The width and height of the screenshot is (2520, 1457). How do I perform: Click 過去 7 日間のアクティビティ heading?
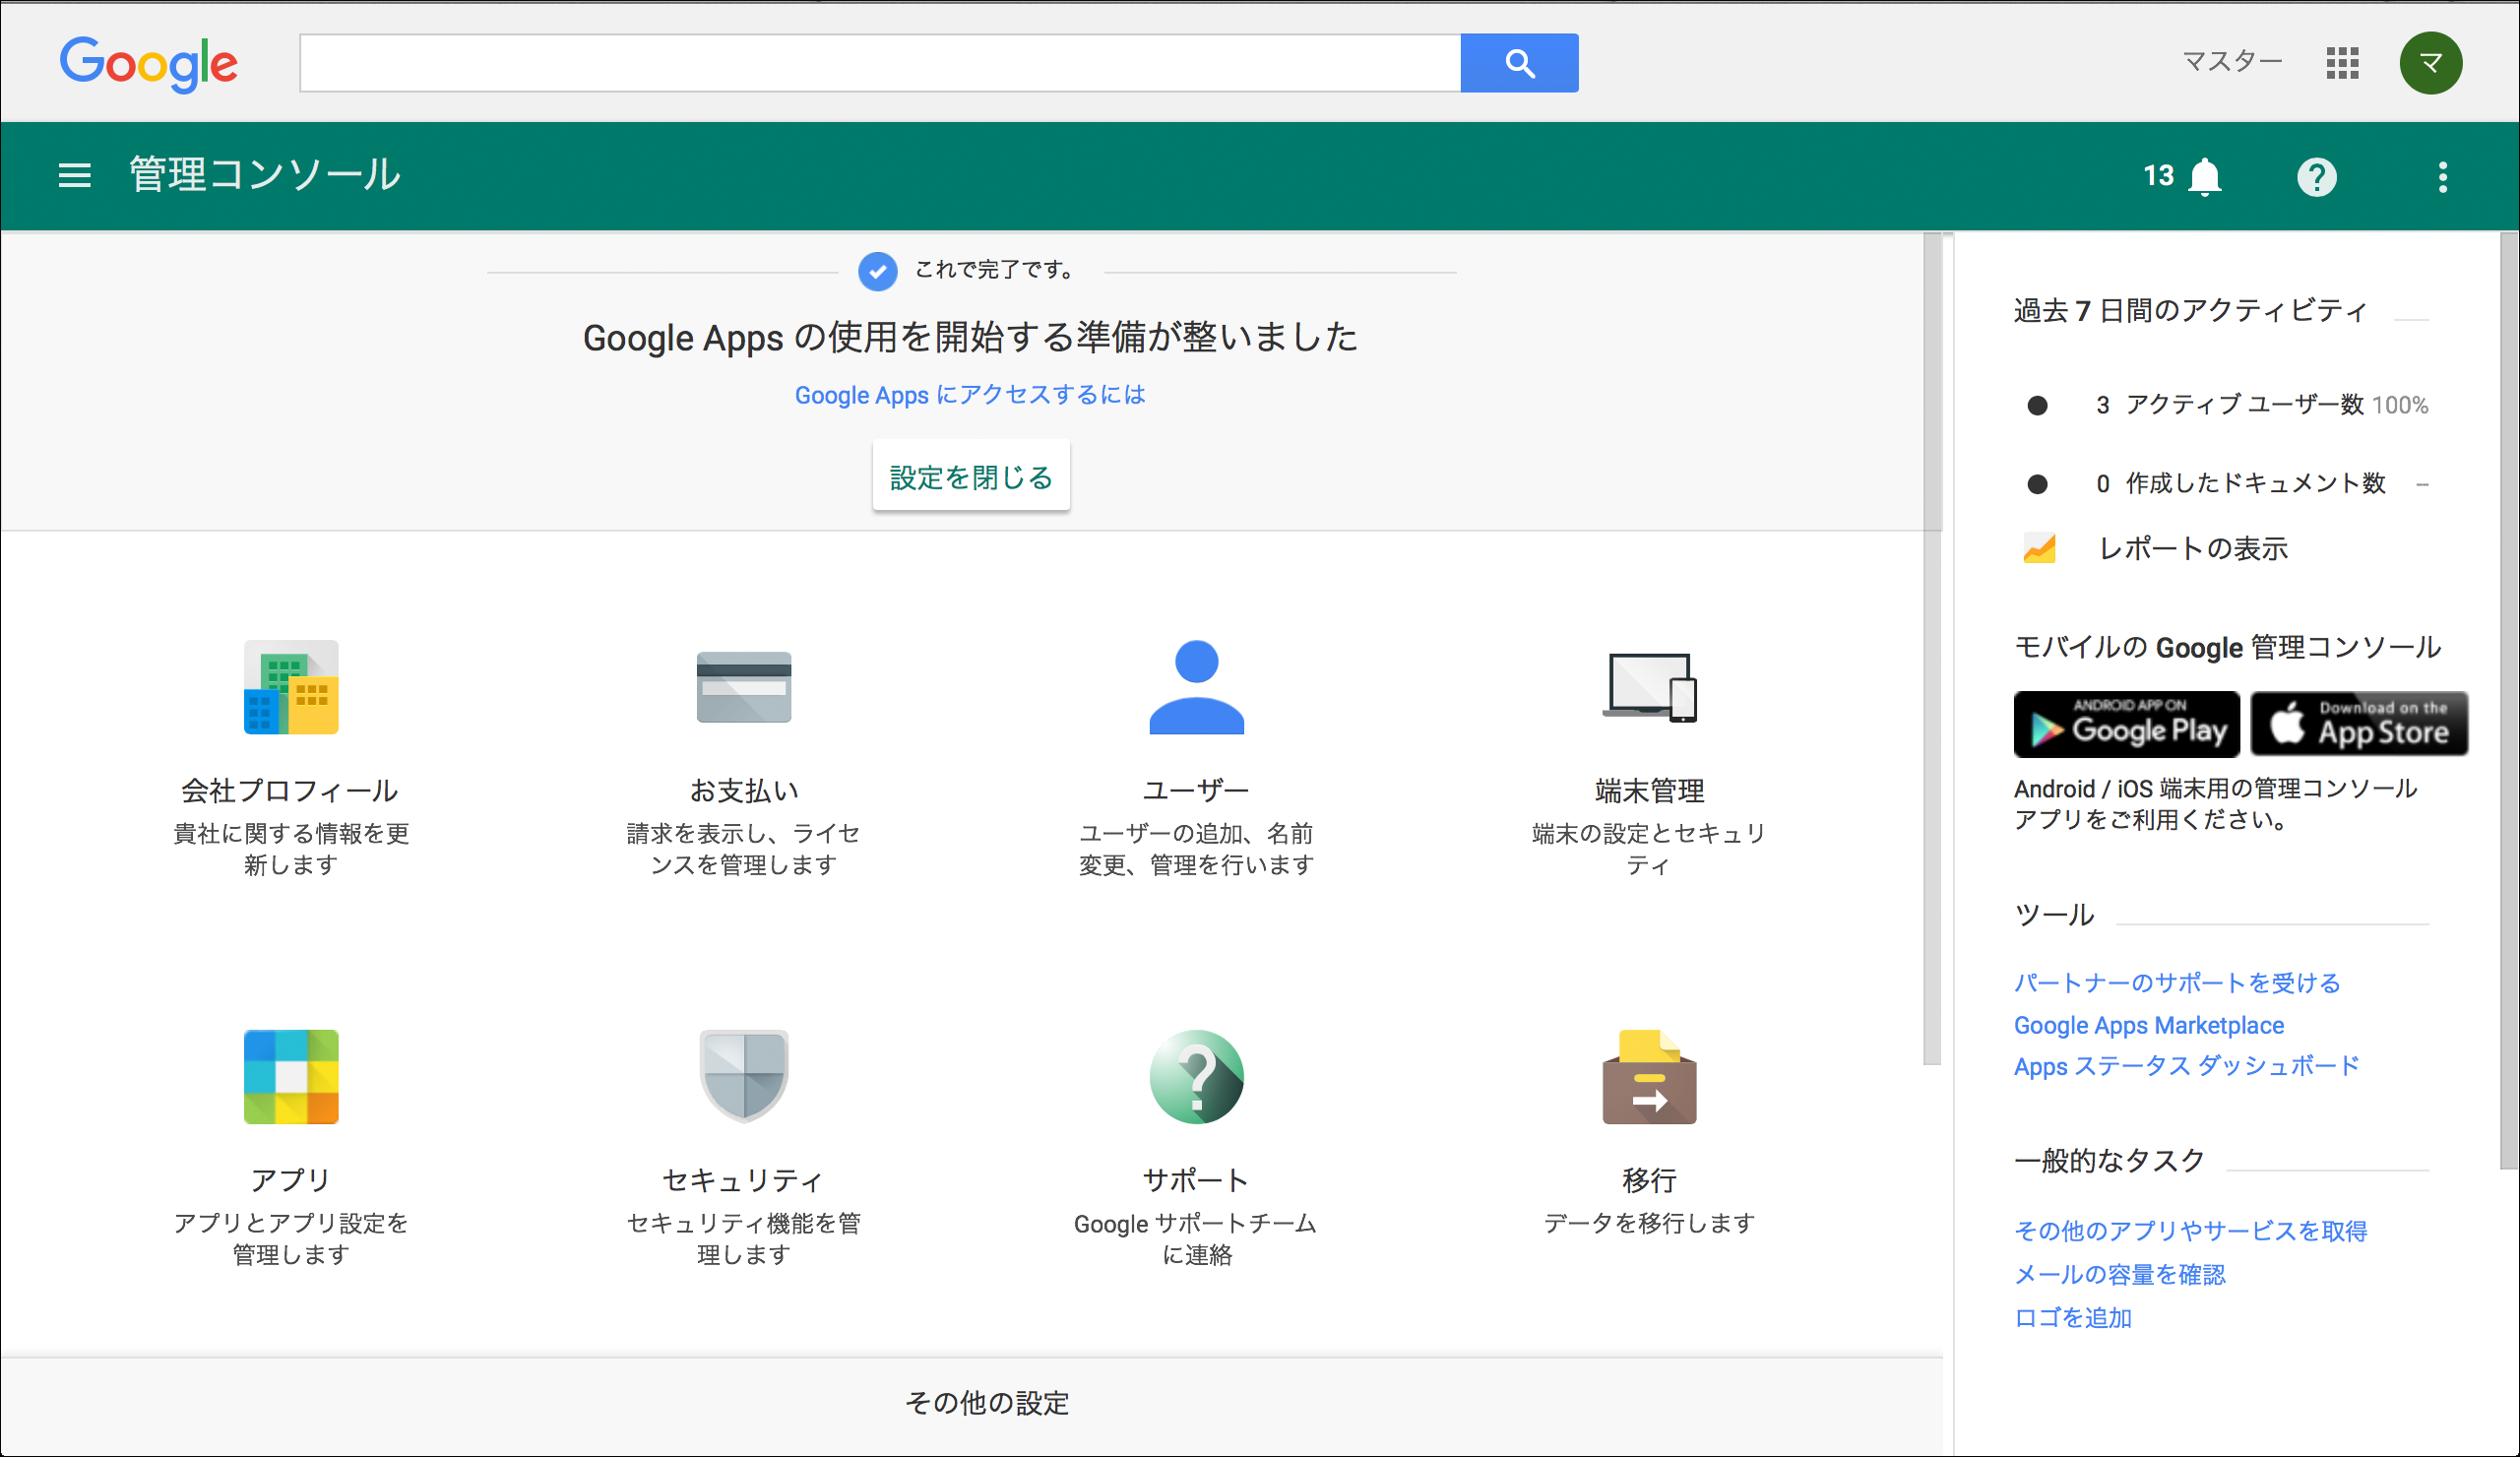(2190, 311)
